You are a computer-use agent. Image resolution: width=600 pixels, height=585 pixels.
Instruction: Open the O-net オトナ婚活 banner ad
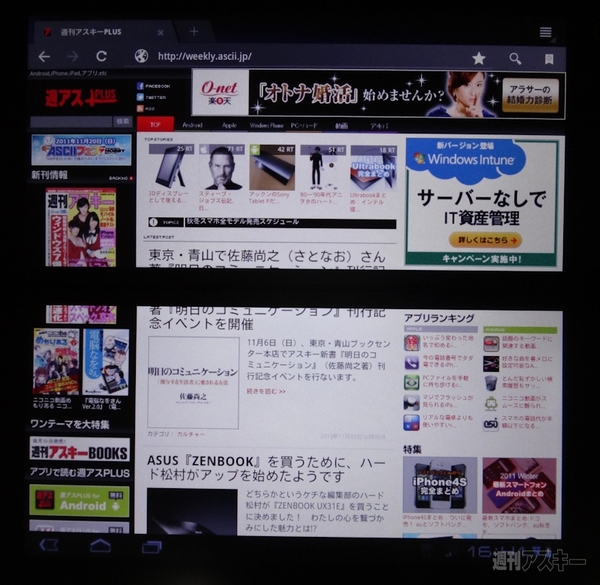pyautogui.click(x=378, y=93)
